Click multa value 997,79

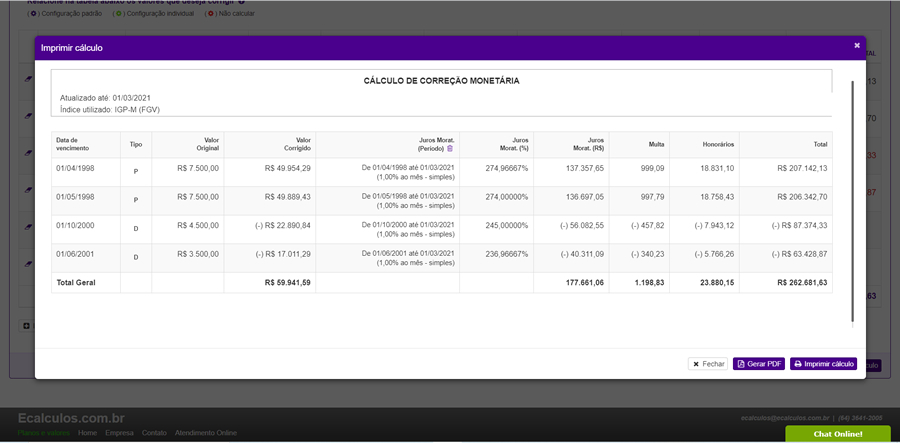click(x=653, y=196)
